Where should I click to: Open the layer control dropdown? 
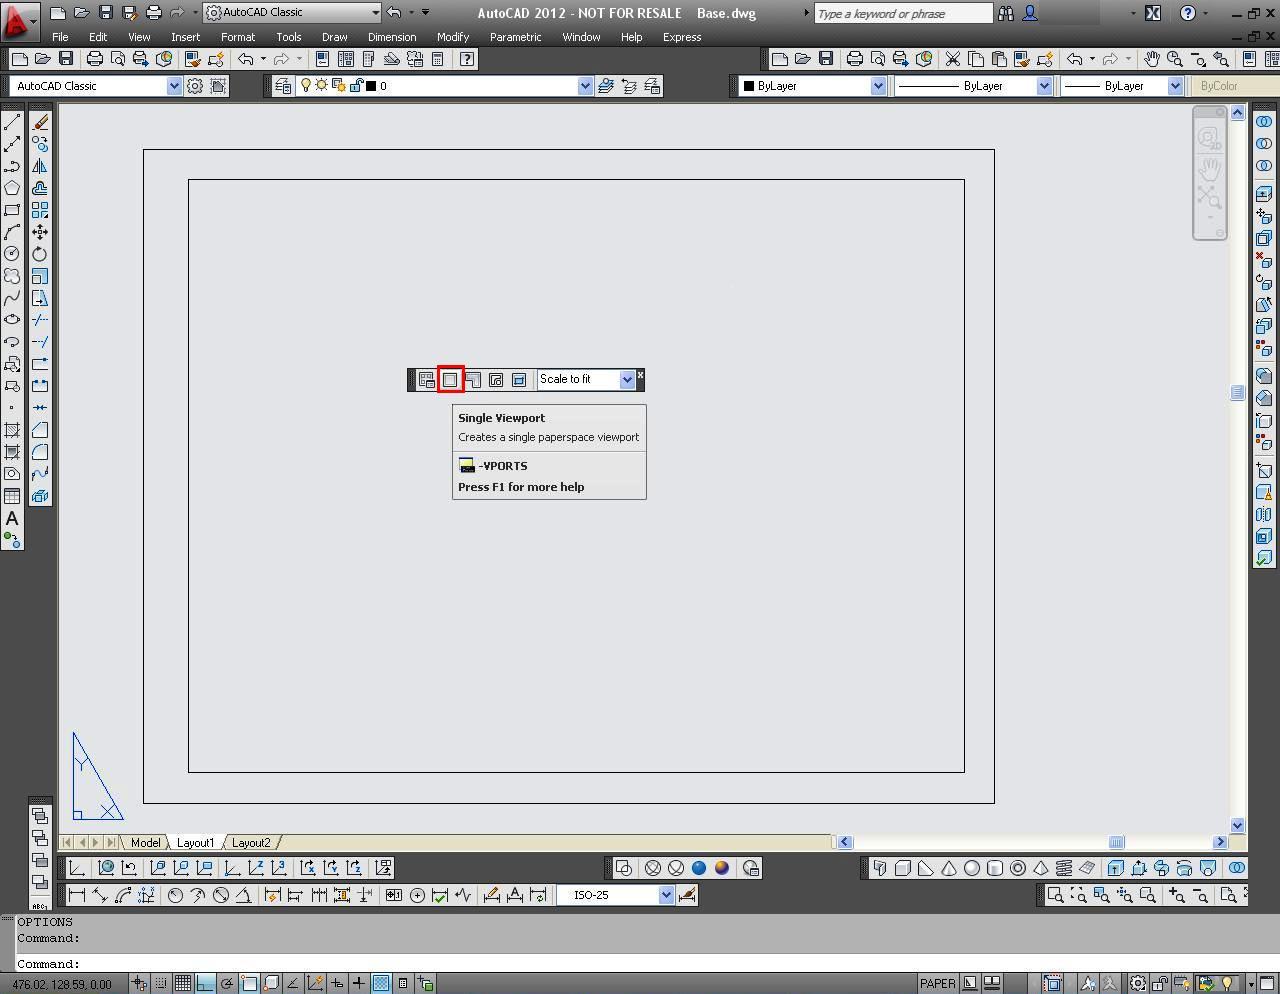pyautogui.click(x=586, y=85)
